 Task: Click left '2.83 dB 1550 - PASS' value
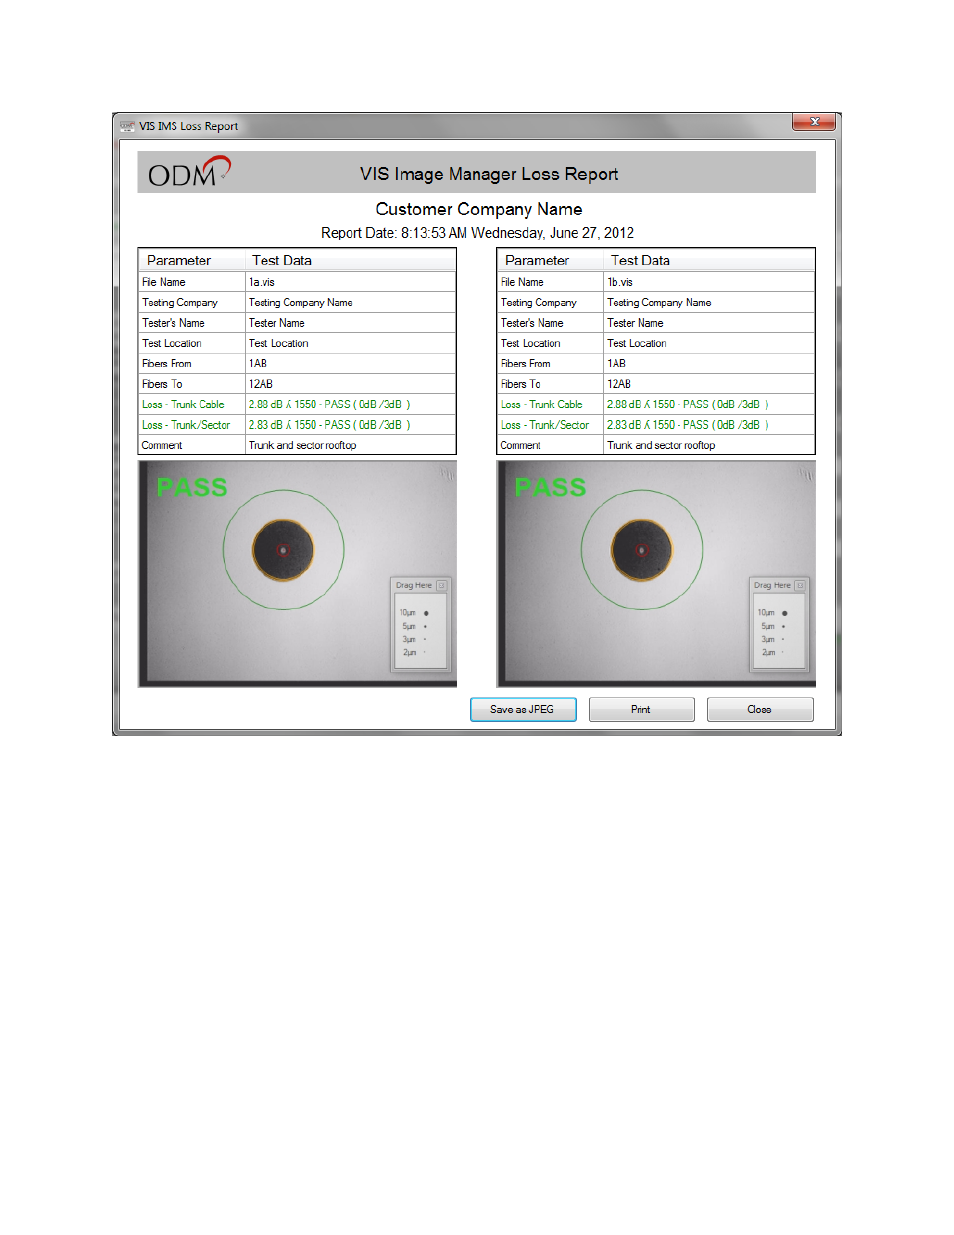point(329,425)
